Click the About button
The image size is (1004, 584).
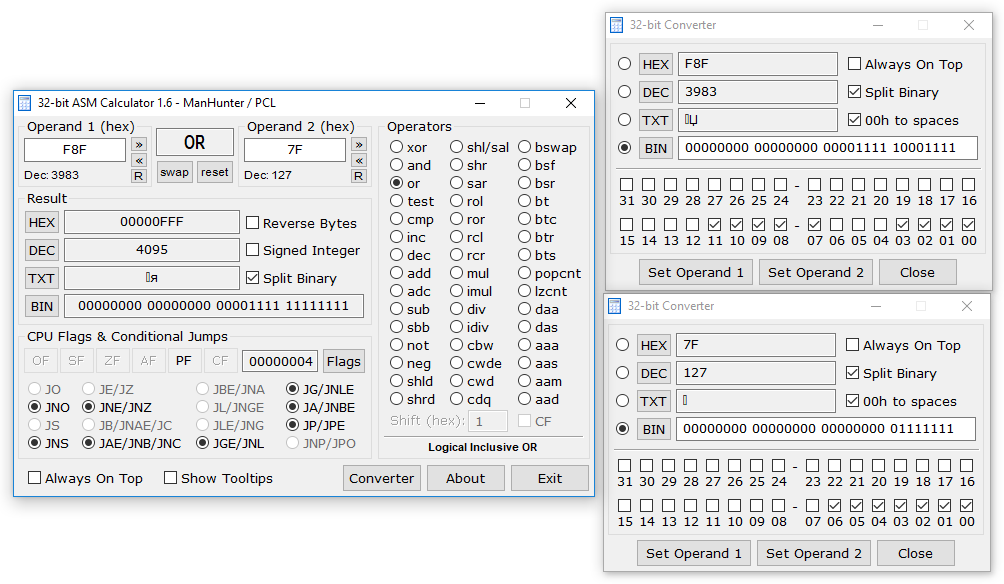pos(465,478)
